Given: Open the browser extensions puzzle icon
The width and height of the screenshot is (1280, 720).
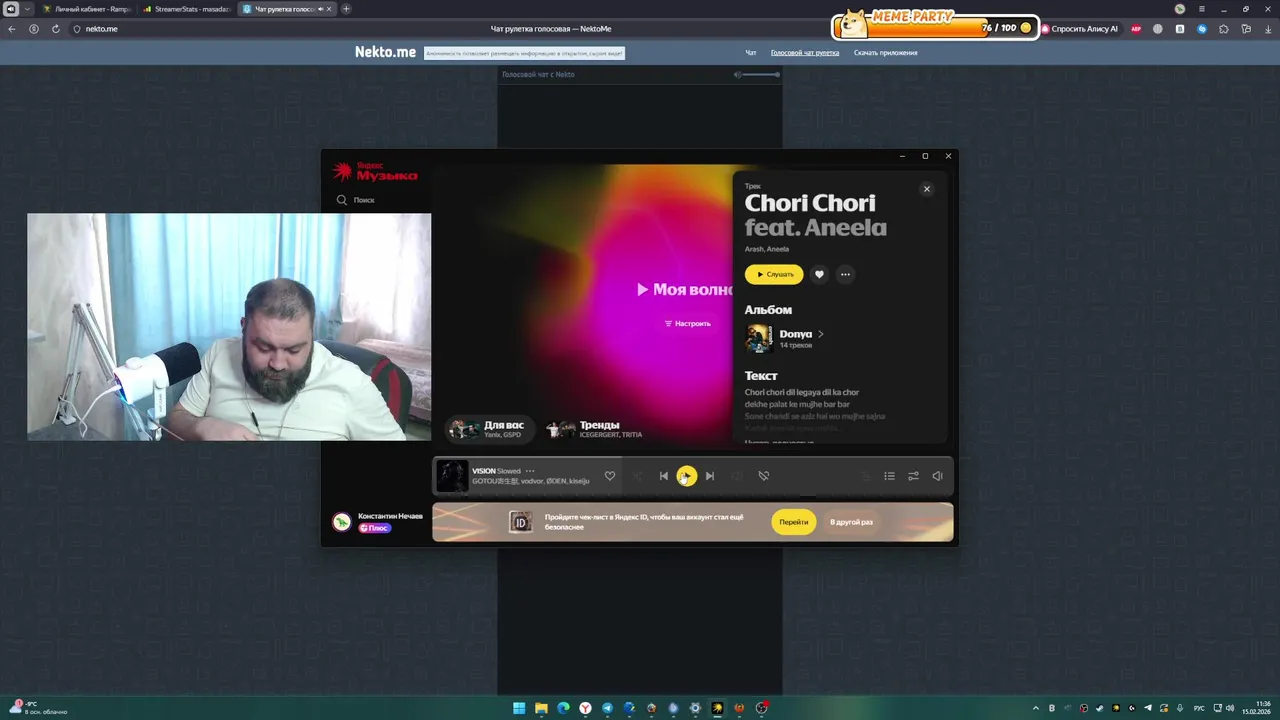Looking at the screenshot, I should pyautogui.click(x=1224, y=29).
